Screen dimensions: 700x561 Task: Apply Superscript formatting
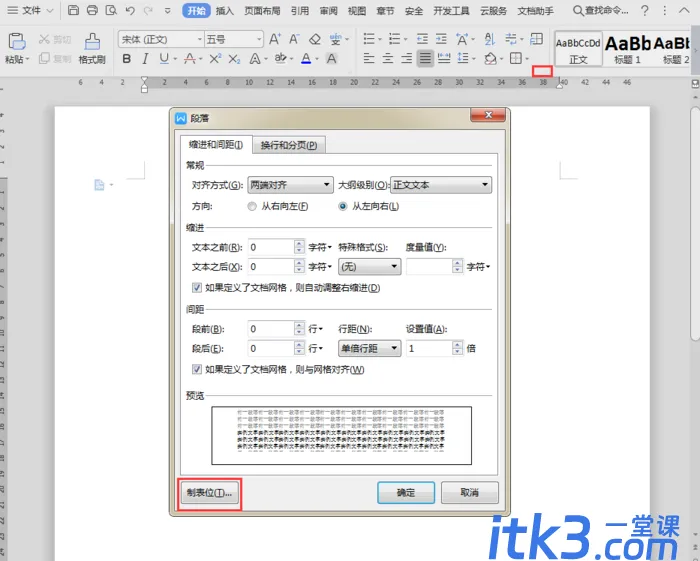pyautogui.click(x=215, y=58)
